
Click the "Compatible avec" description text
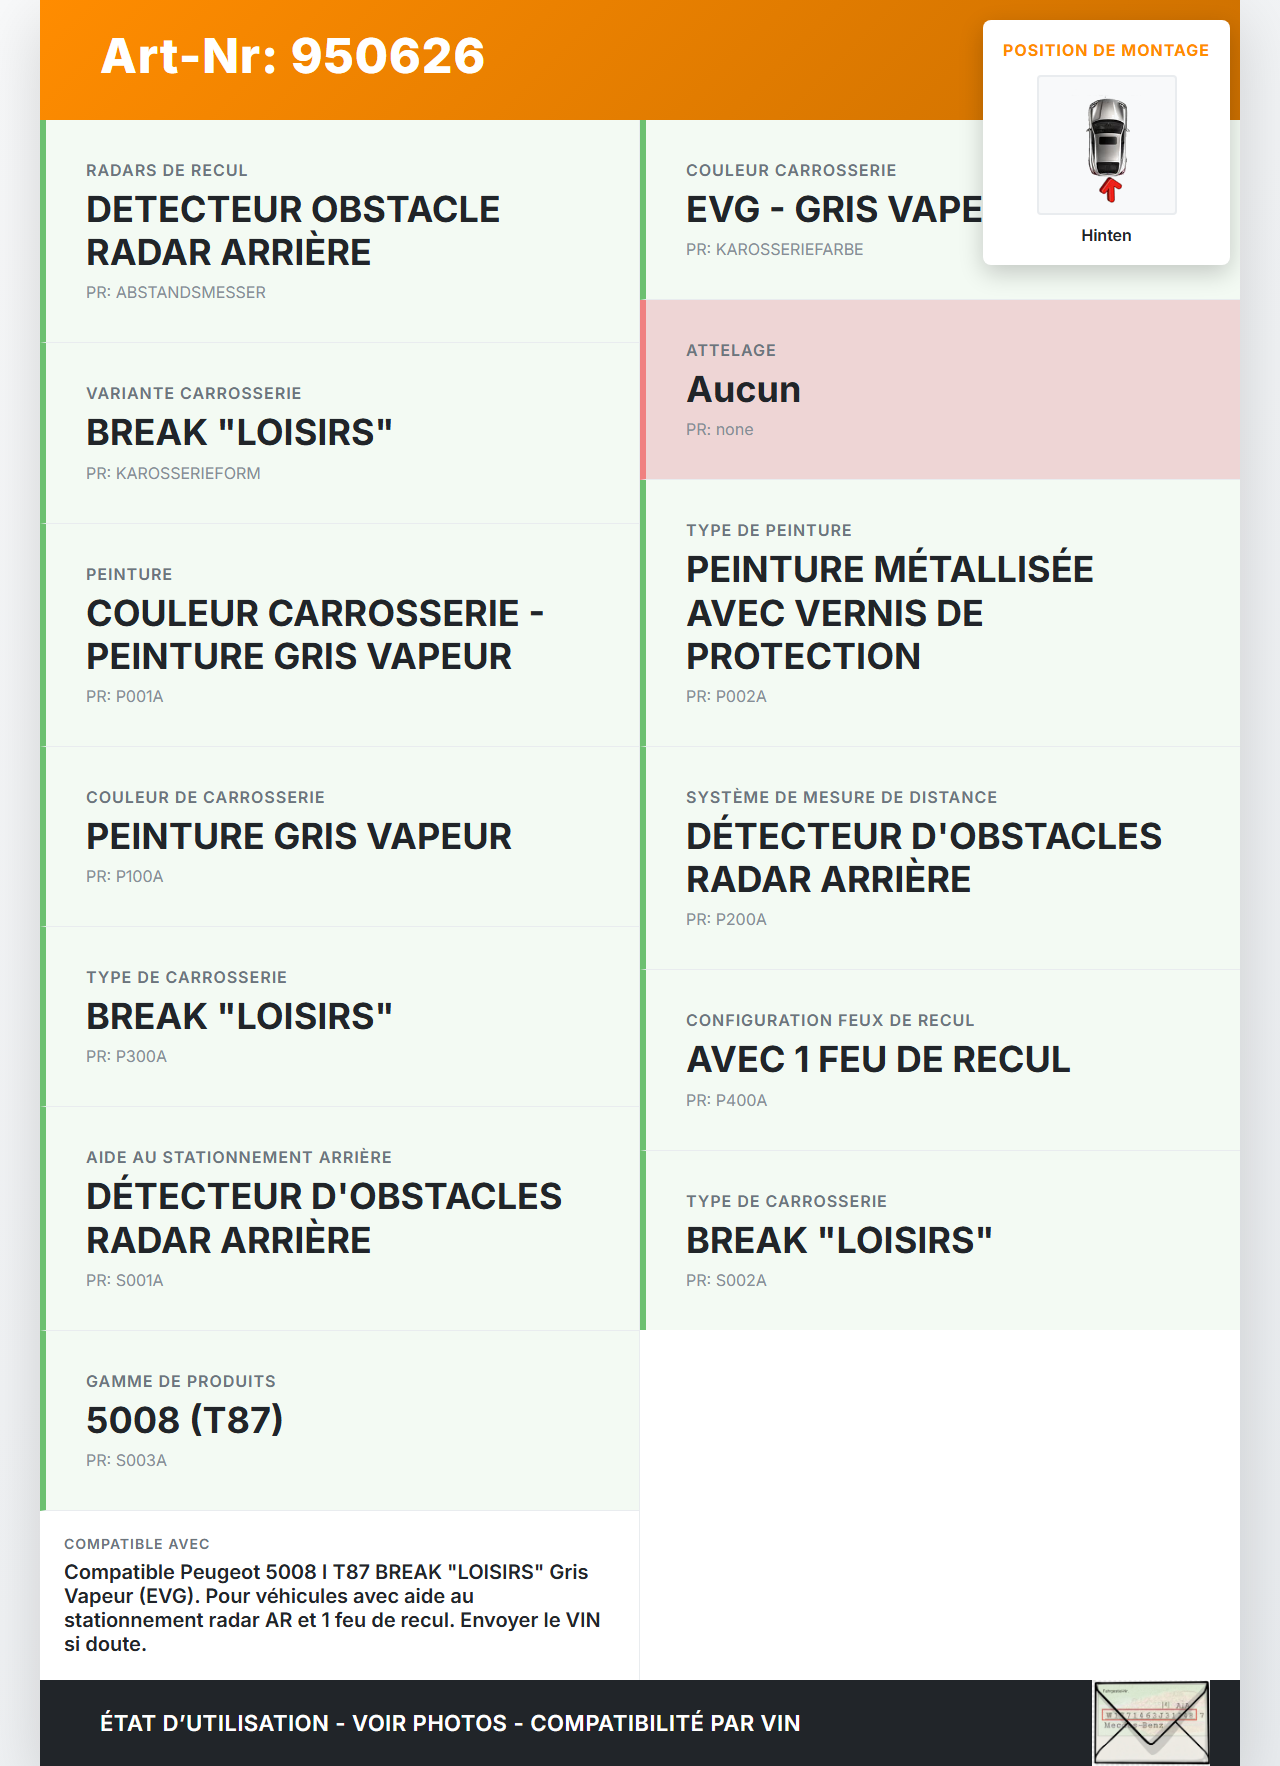[332, 1607]
